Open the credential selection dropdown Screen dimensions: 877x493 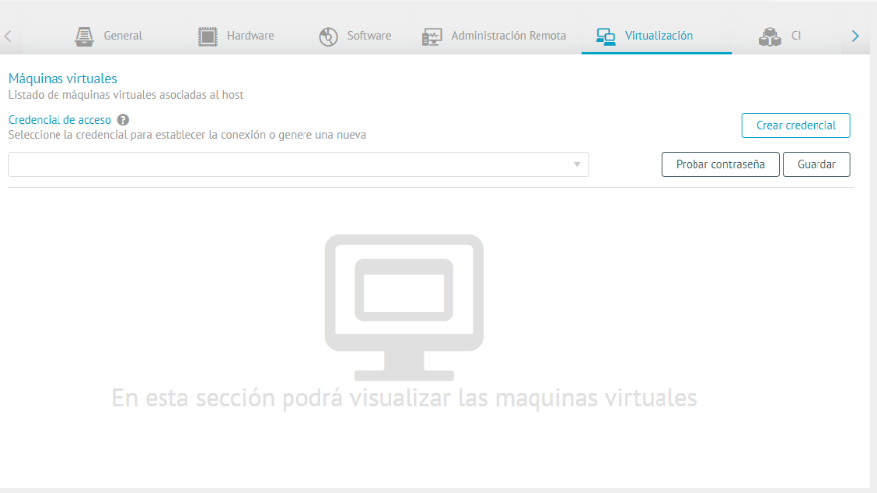[x=298, y=165]
